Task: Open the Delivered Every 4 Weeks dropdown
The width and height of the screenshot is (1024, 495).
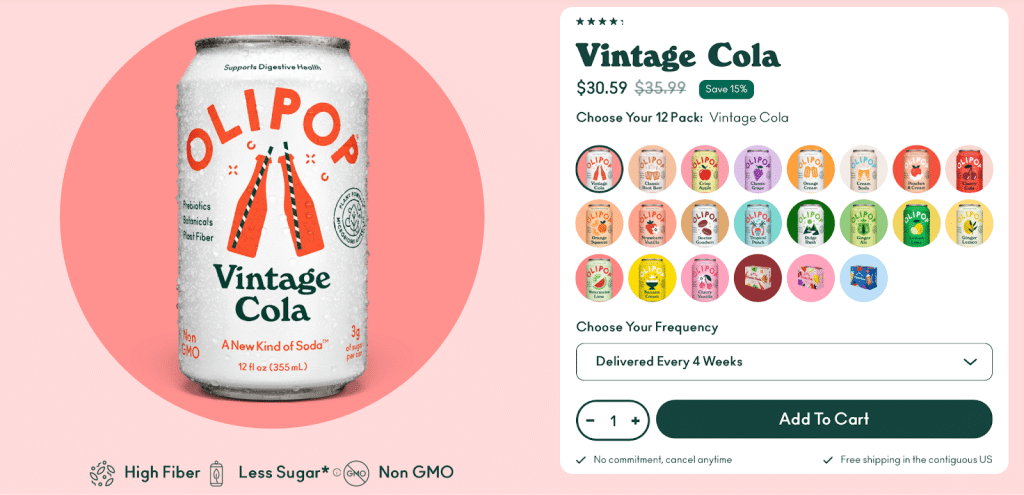Action: [784, 362]
